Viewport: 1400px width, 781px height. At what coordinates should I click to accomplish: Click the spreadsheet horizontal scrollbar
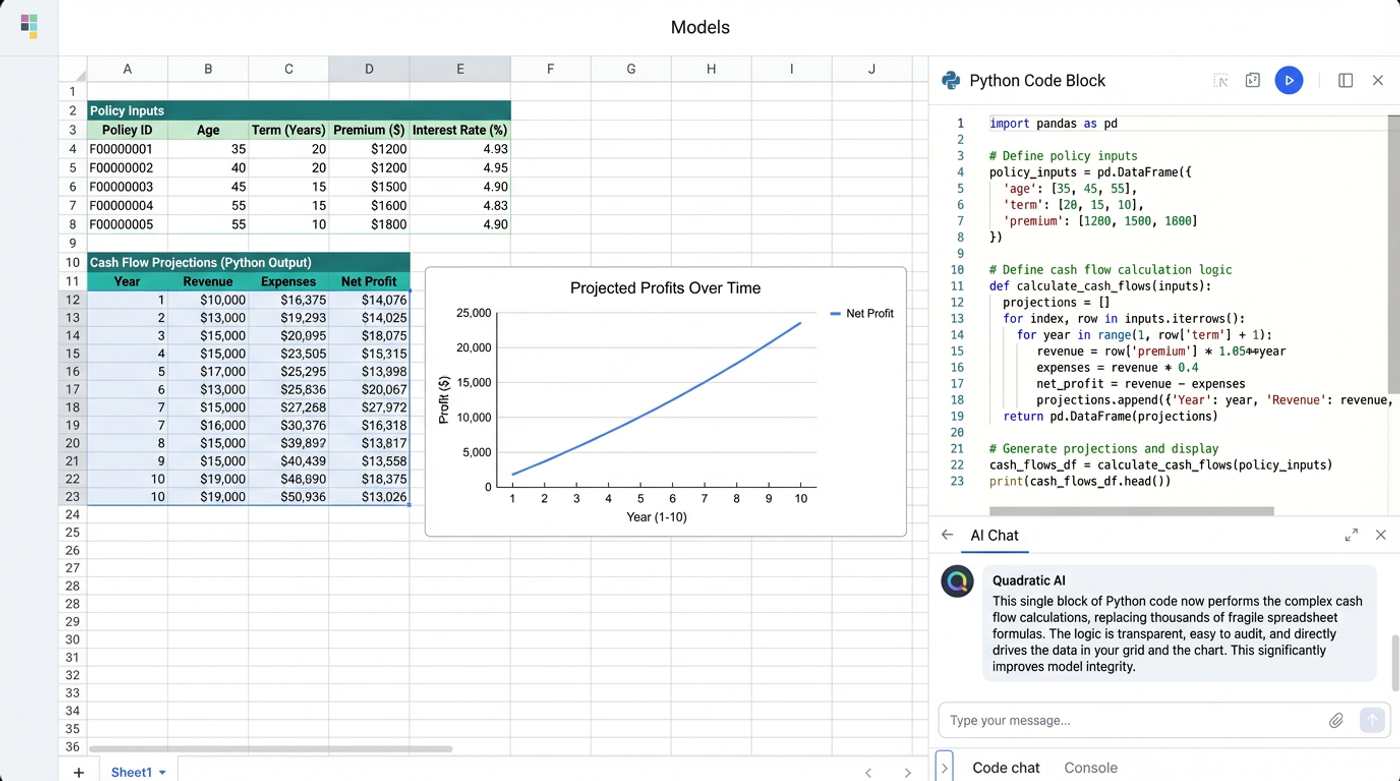pyautogui.click(x=270, y=748)
